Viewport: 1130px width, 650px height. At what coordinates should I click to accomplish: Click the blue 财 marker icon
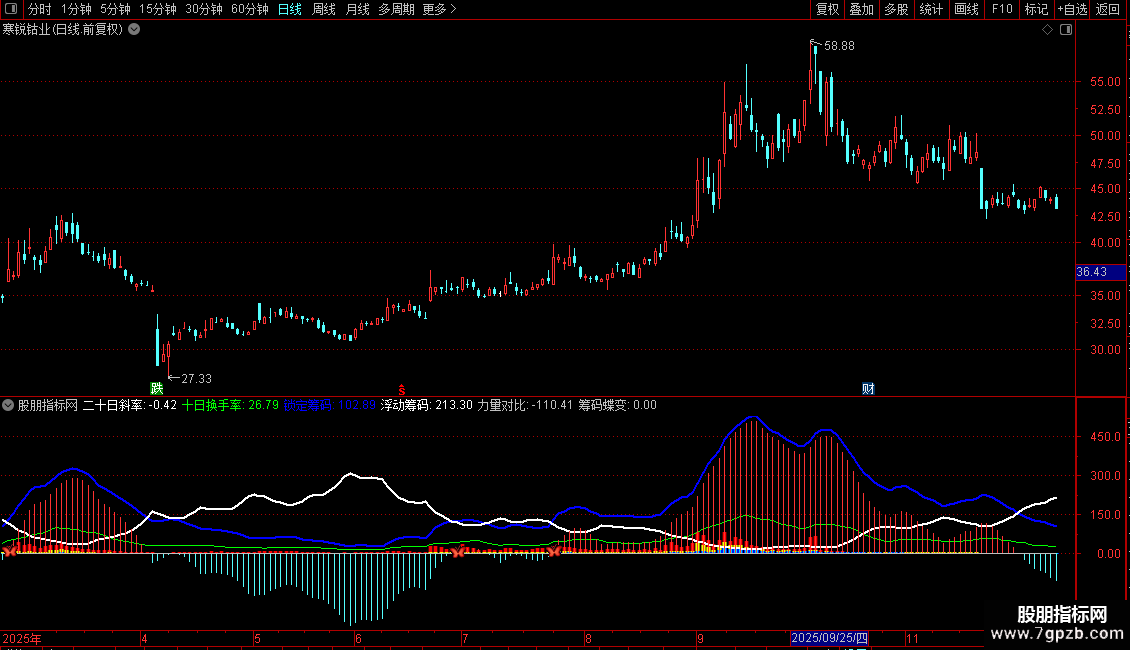pyautogui.click(x=868, y=389)
